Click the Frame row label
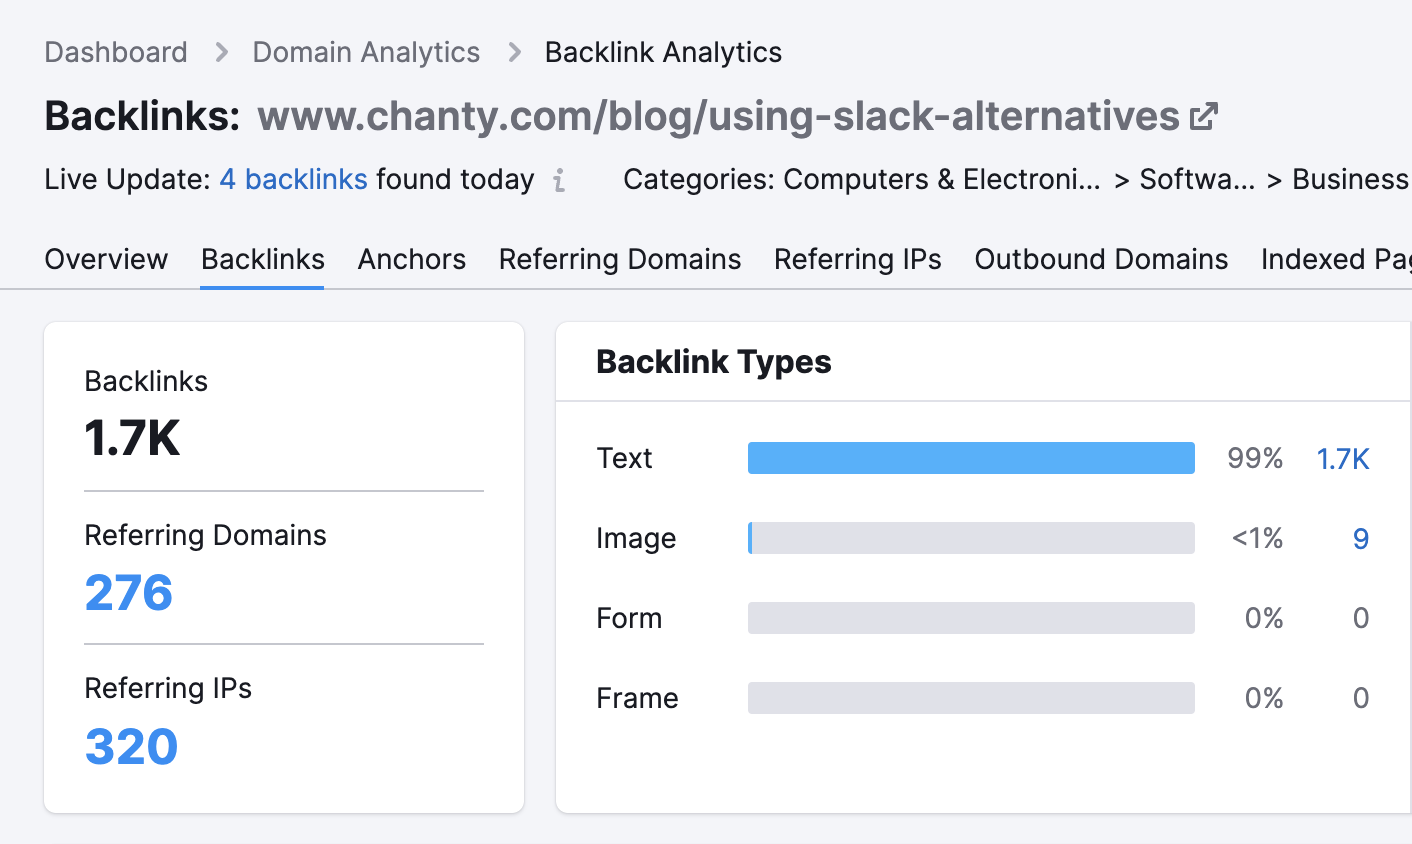The height and width of the screenshot is (844, 1412). pyautogui.click(x=637, y=698)
